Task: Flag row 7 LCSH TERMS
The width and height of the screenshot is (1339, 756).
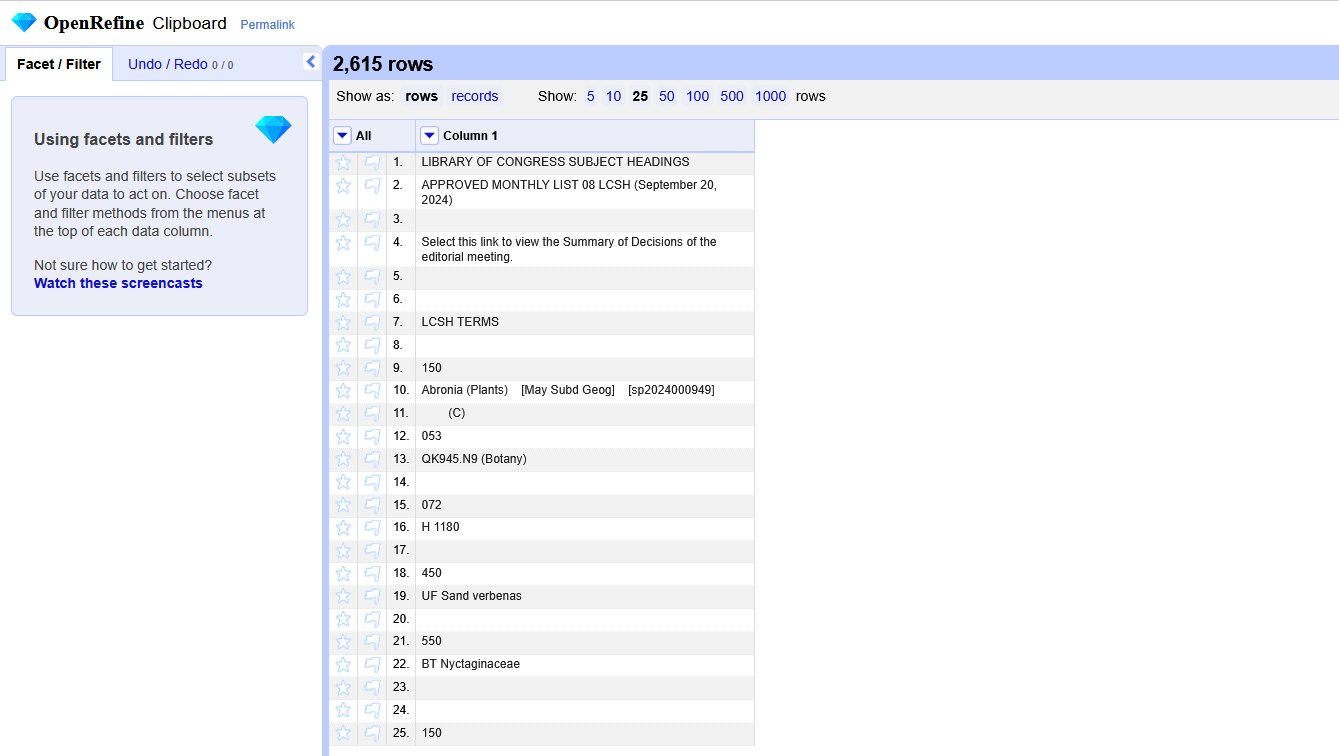Action: (x=372, y=322)
